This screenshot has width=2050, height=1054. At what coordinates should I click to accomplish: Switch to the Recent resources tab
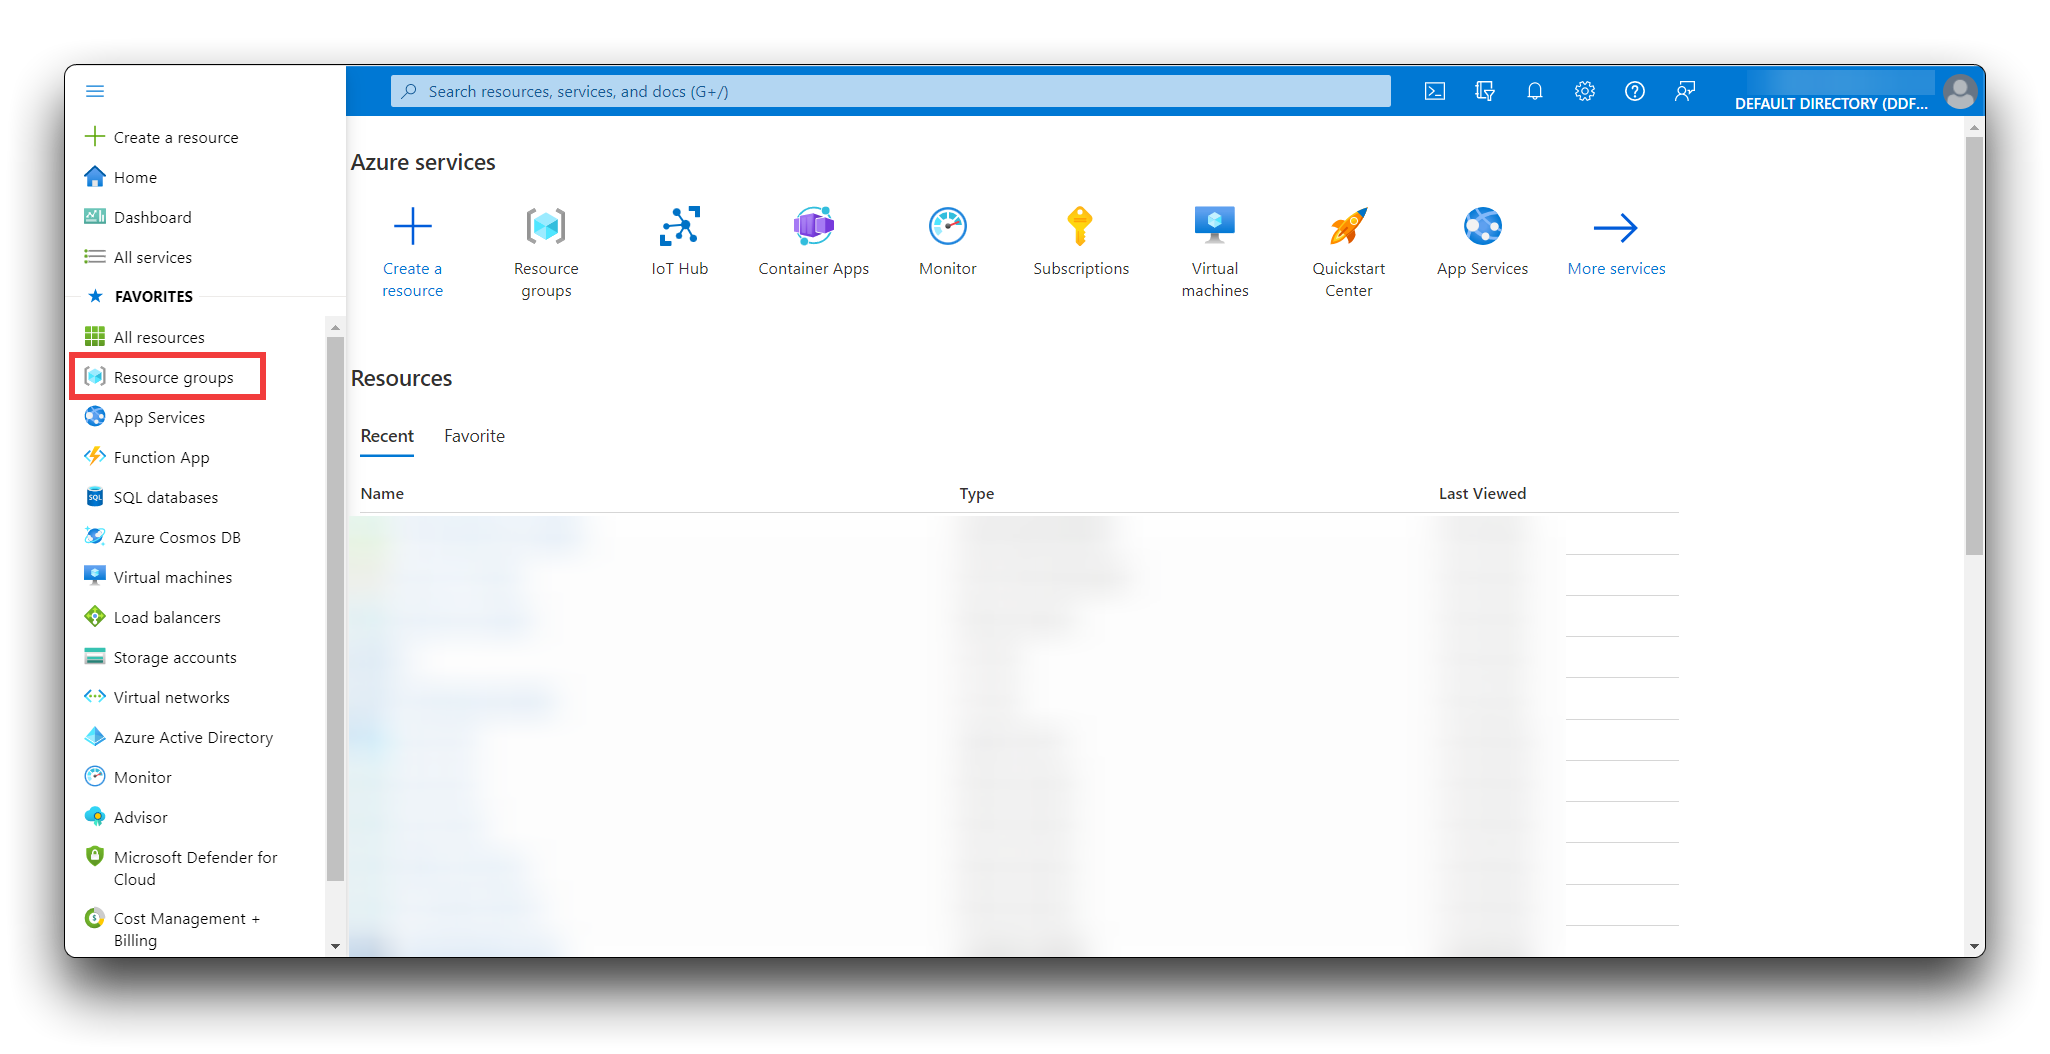387,436
